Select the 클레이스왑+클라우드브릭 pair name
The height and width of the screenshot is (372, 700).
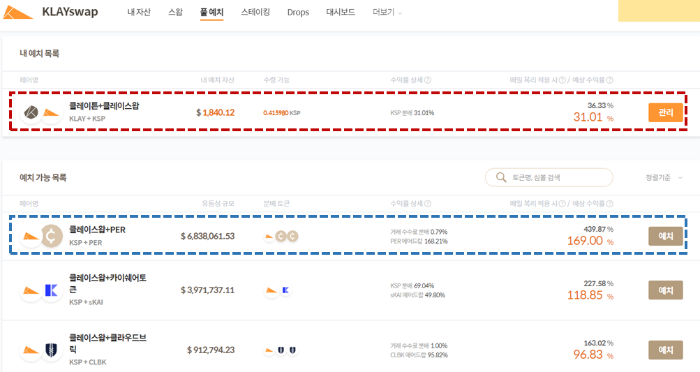(x=108, y=343)
